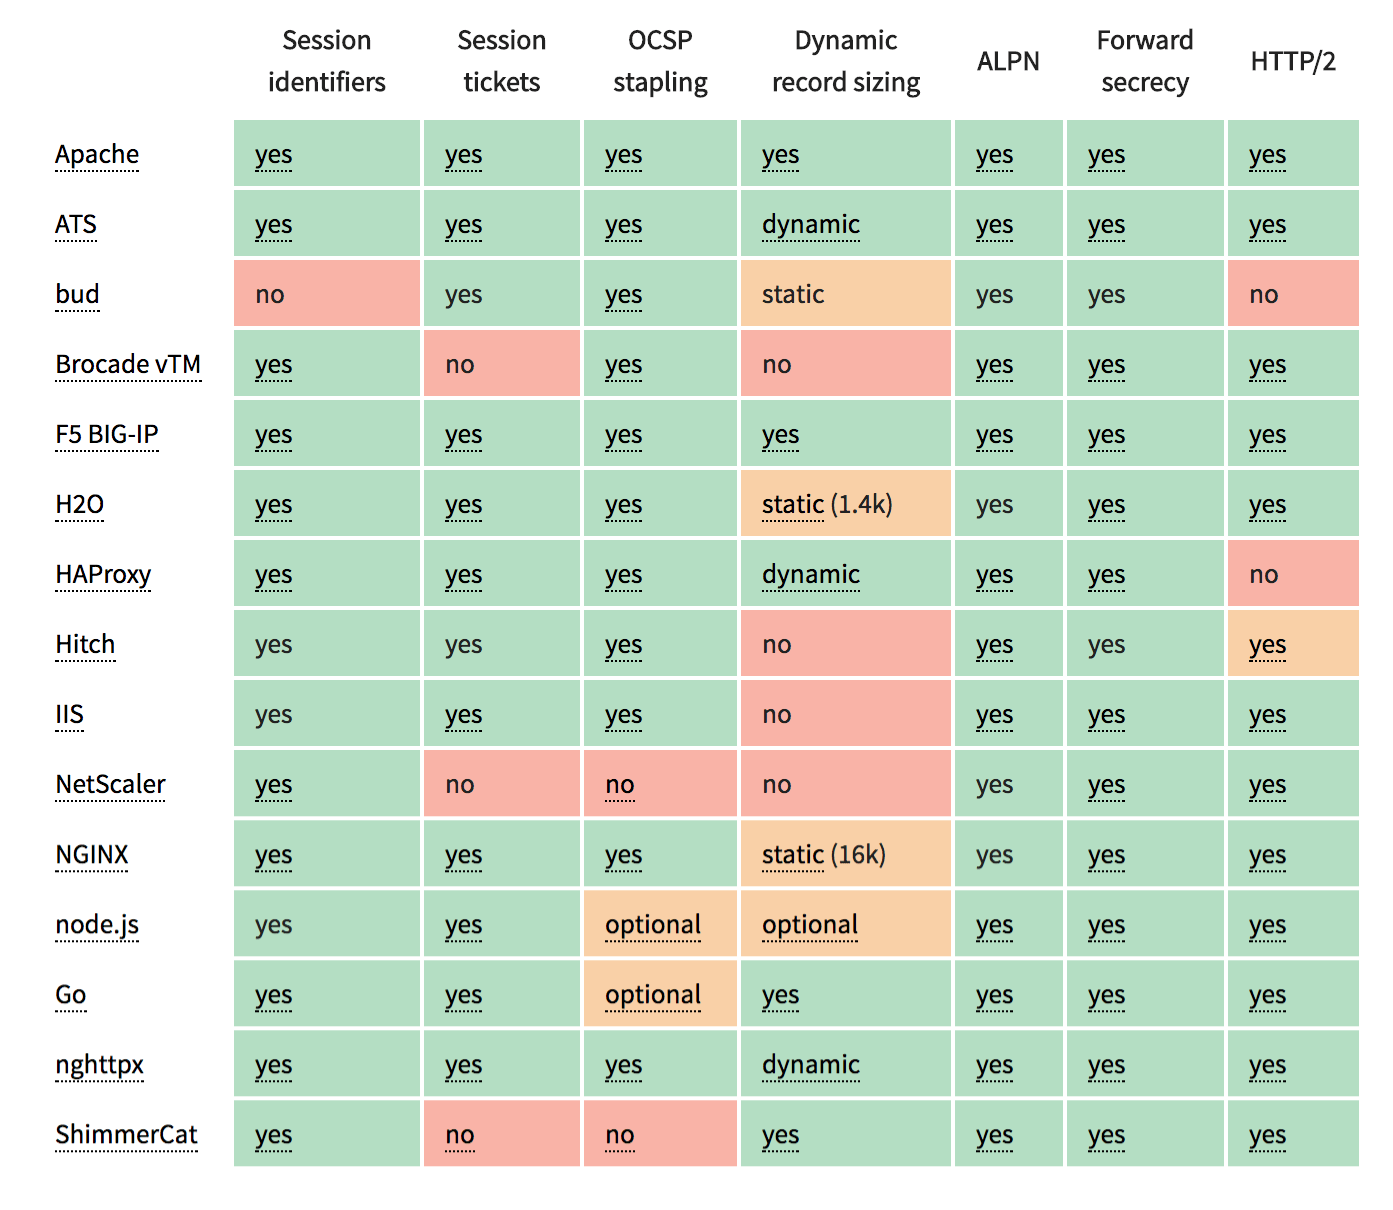Open the node.js link
This screenshot has height=1210, width=1393.
97,925
